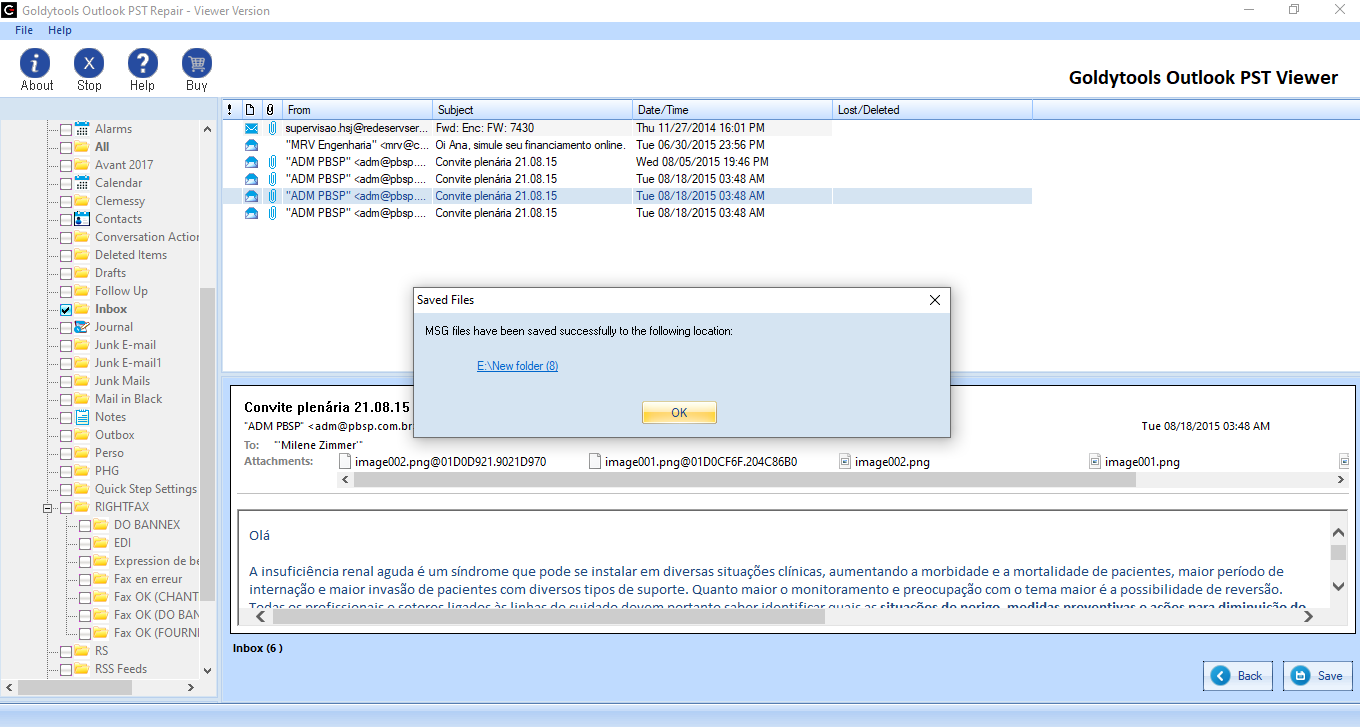Viewport: 1360px width, 727px height.
Task: Check the Outbox folder checkbox
Action: [x=66, y=436]
